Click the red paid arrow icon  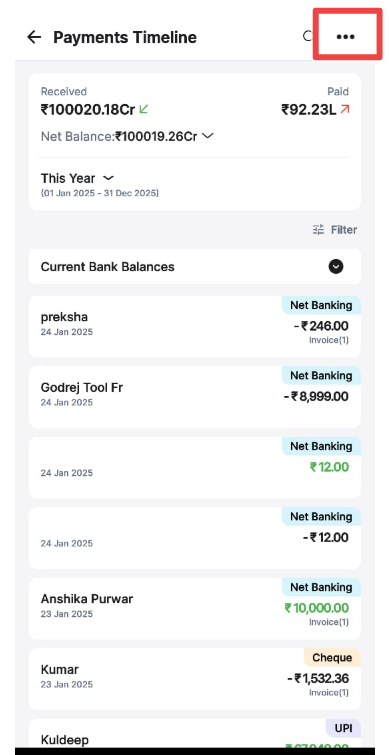click(x=344, y=110)
